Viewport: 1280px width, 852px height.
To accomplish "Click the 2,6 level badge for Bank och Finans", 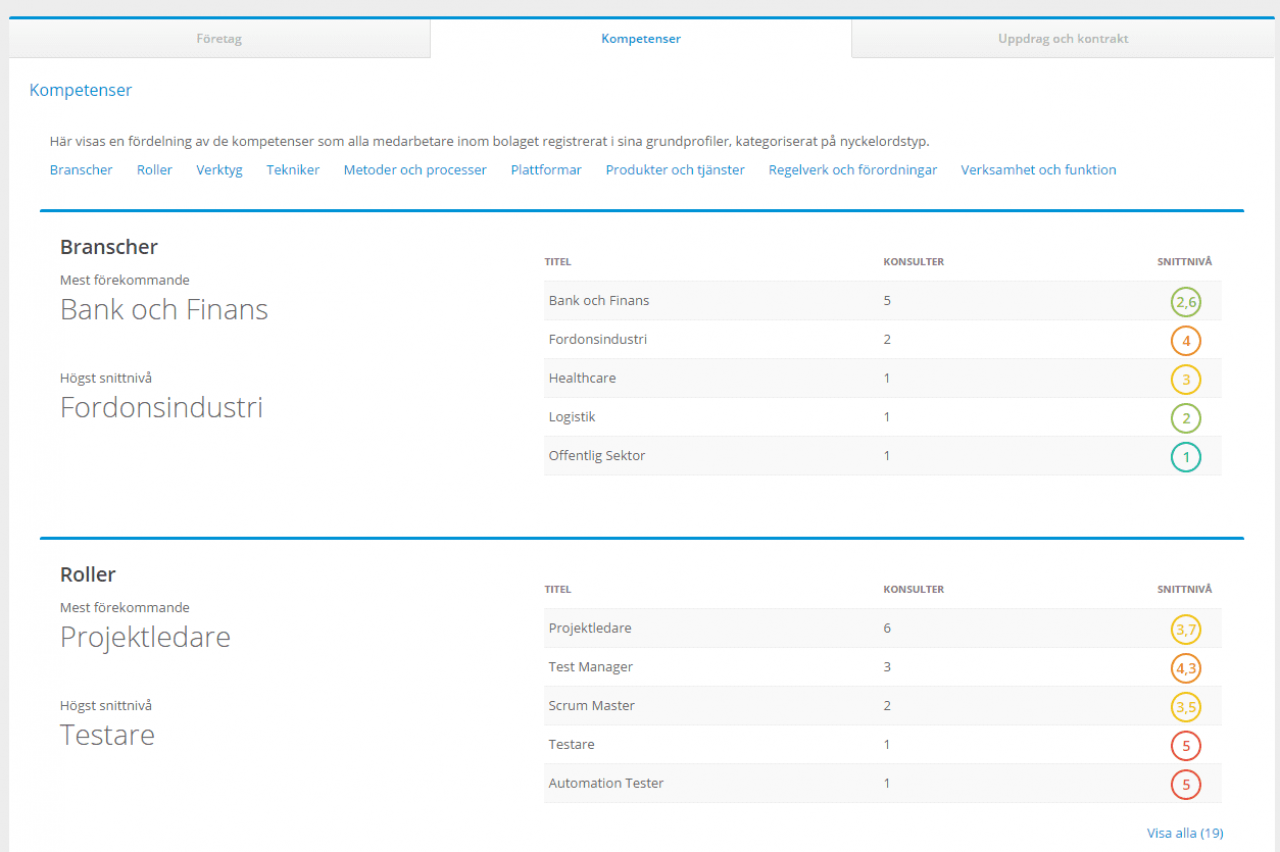I will (x=1186, y=301).
